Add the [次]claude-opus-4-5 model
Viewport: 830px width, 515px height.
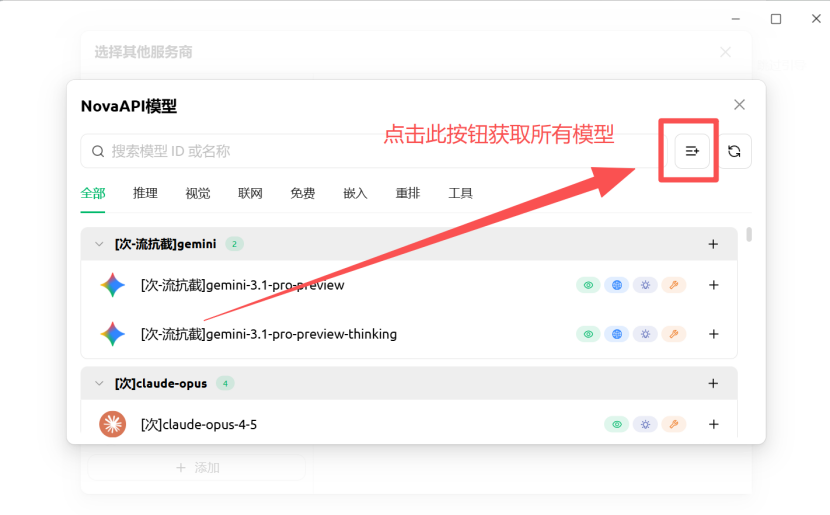point(714,424)
